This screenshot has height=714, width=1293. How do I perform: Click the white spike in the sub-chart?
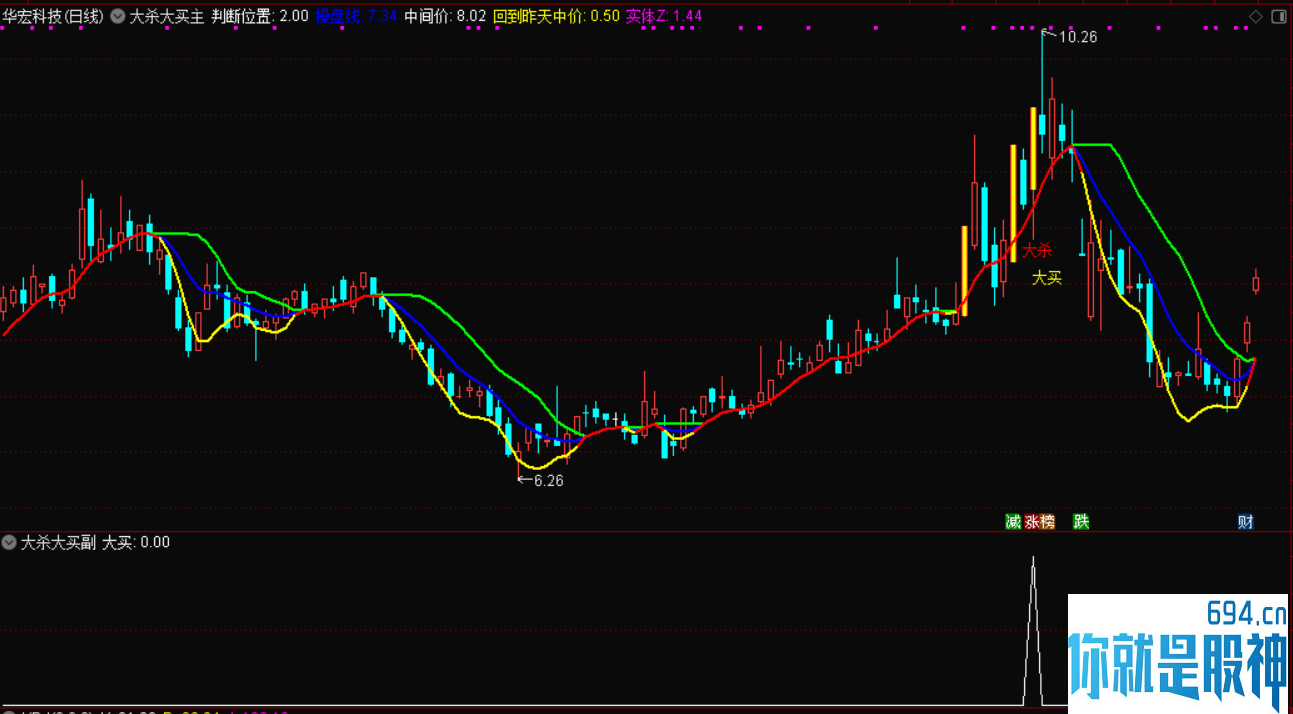[1033, 632]
